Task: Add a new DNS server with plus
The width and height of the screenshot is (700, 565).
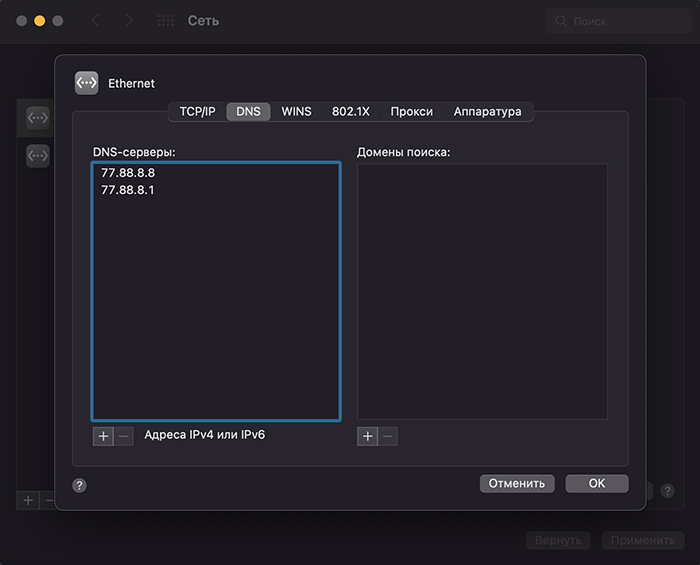Action: pyautogui.click(x=103, y=436)
